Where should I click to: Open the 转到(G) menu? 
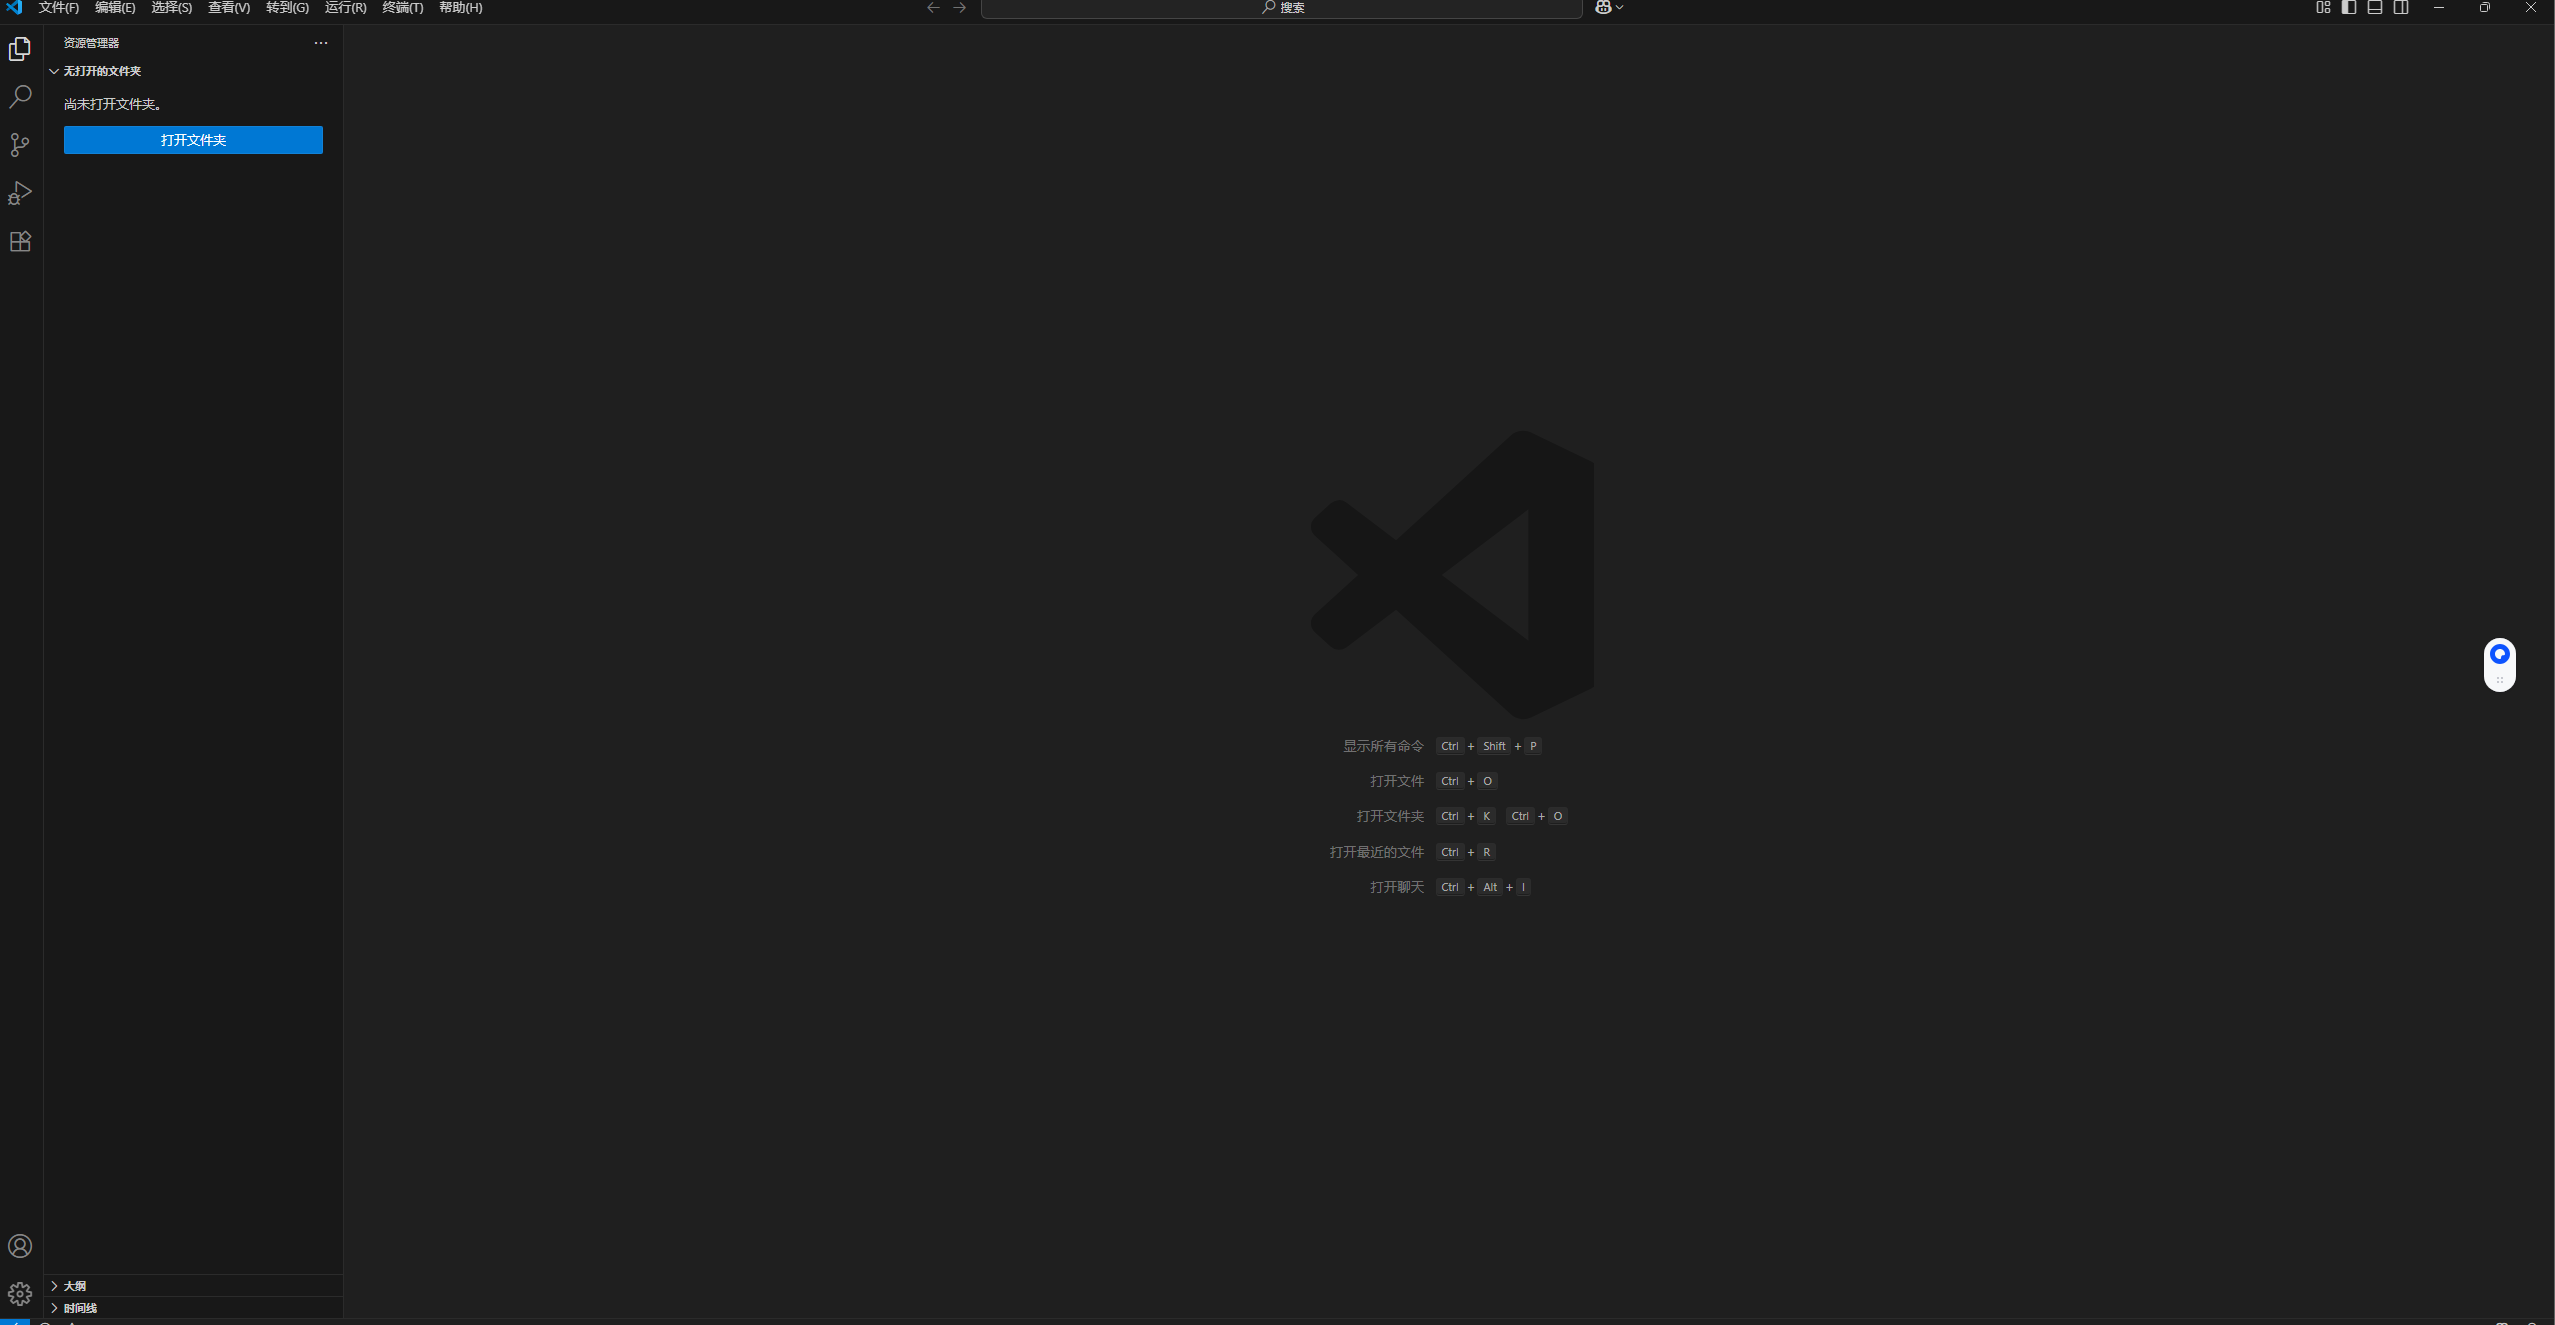[287, 7]
